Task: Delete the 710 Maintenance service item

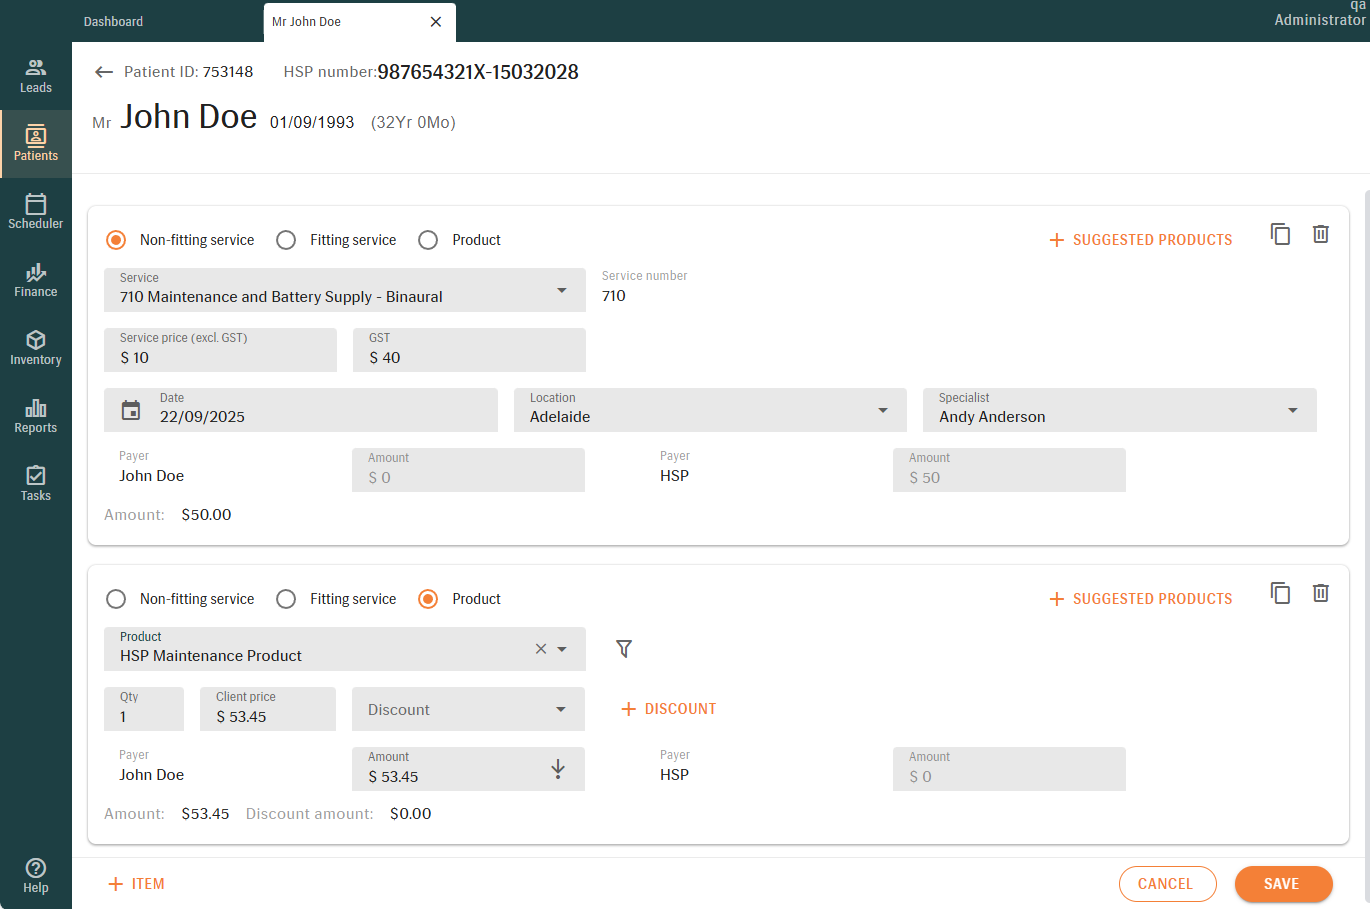Action: click(1320, 234)
